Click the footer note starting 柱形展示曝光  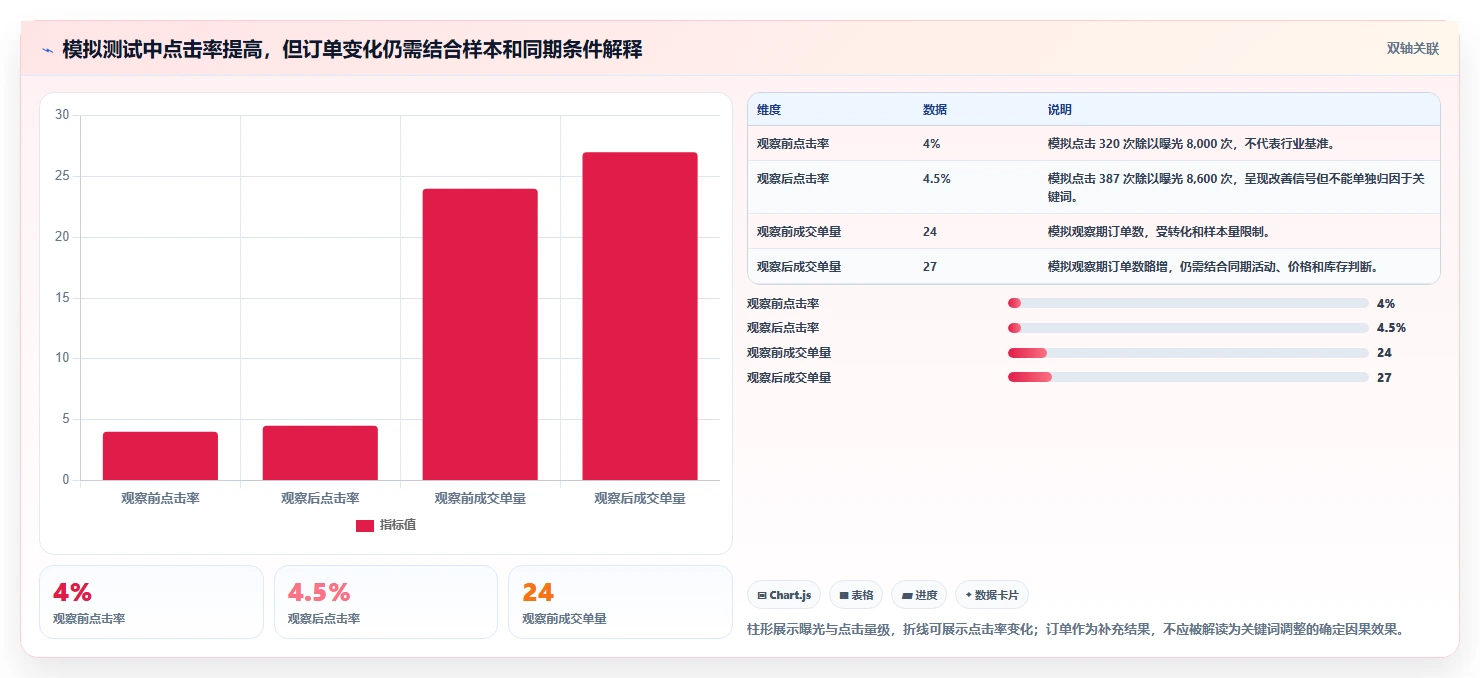tap(1077, 630)
